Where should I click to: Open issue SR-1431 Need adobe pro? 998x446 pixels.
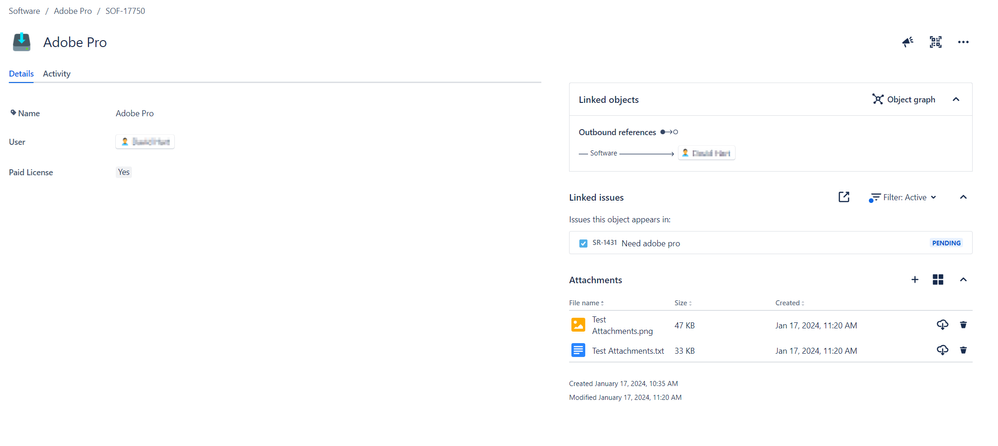770,243
